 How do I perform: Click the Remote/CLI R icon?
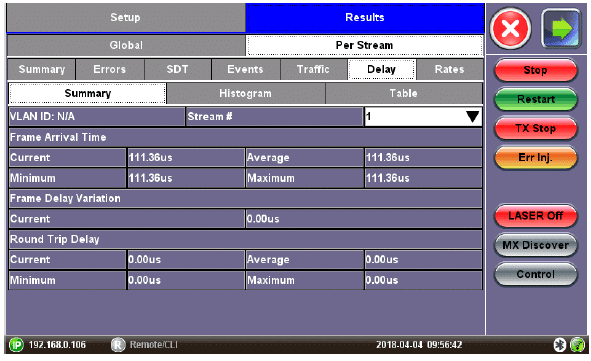[118, 344]
